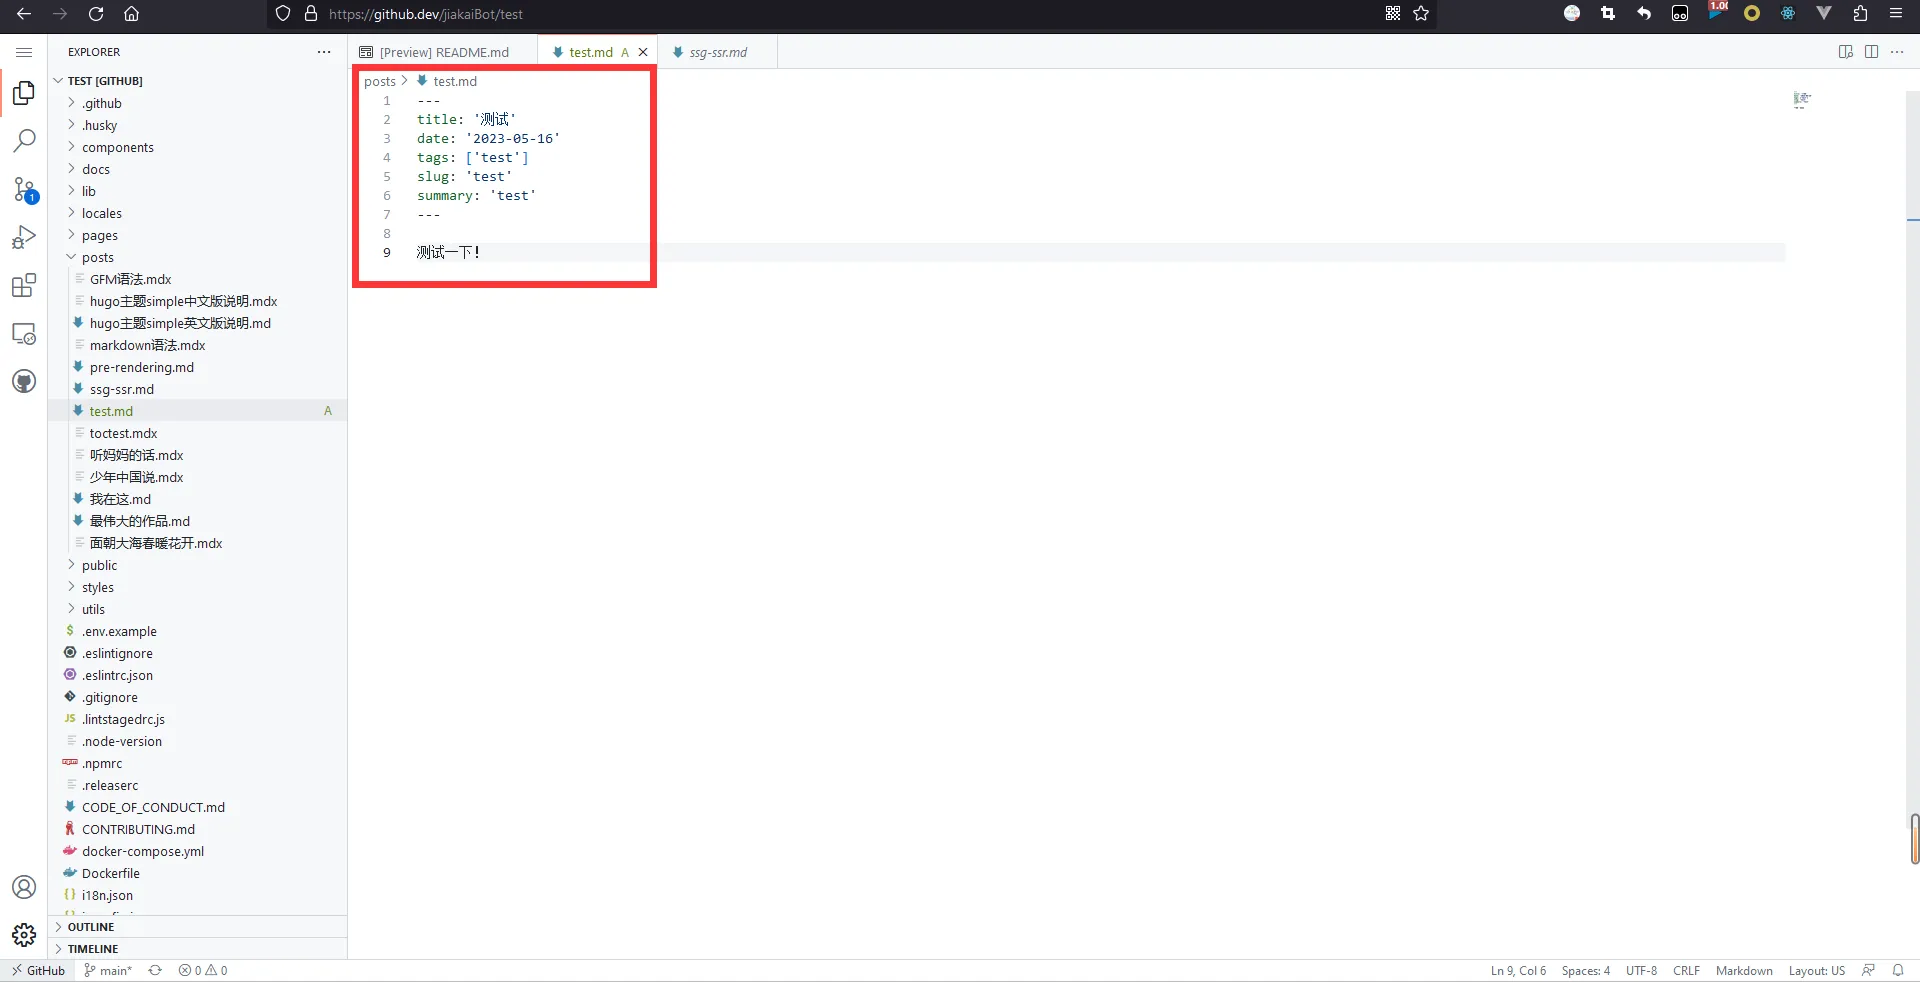The image size is (1920, 982).
Task: Change the CRLF end of line sequence
Action: [x=1686, y=970]
